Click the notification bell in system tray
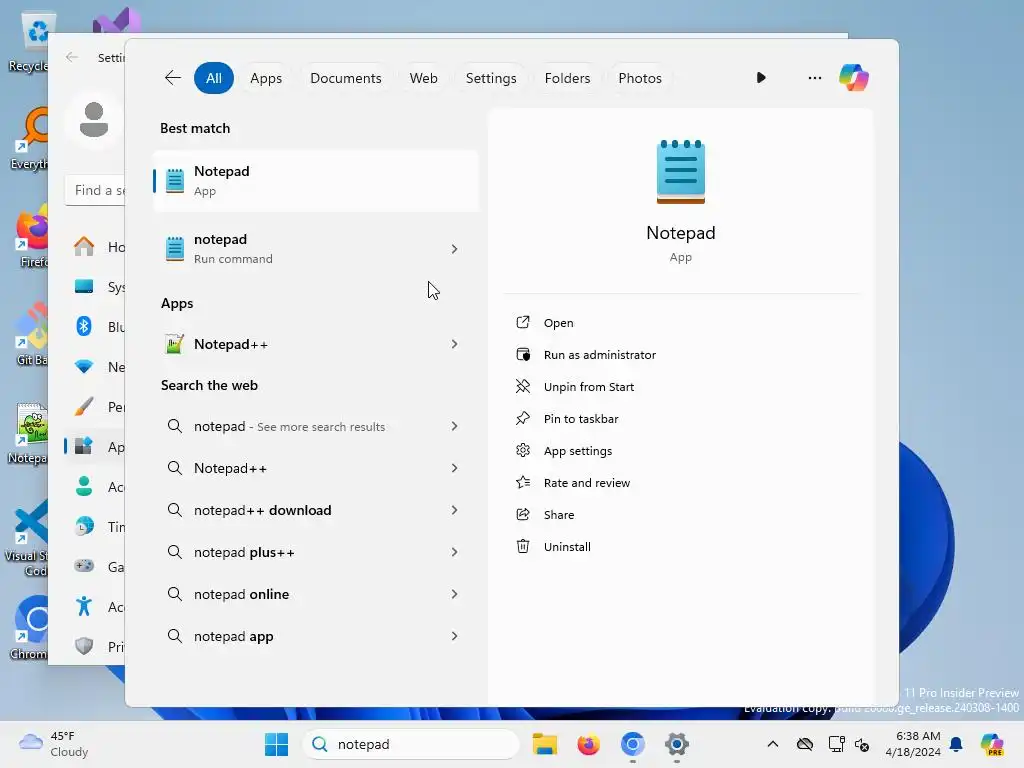Image resolution: width=1024 pixels, height=768 pixels. point(956,744)
